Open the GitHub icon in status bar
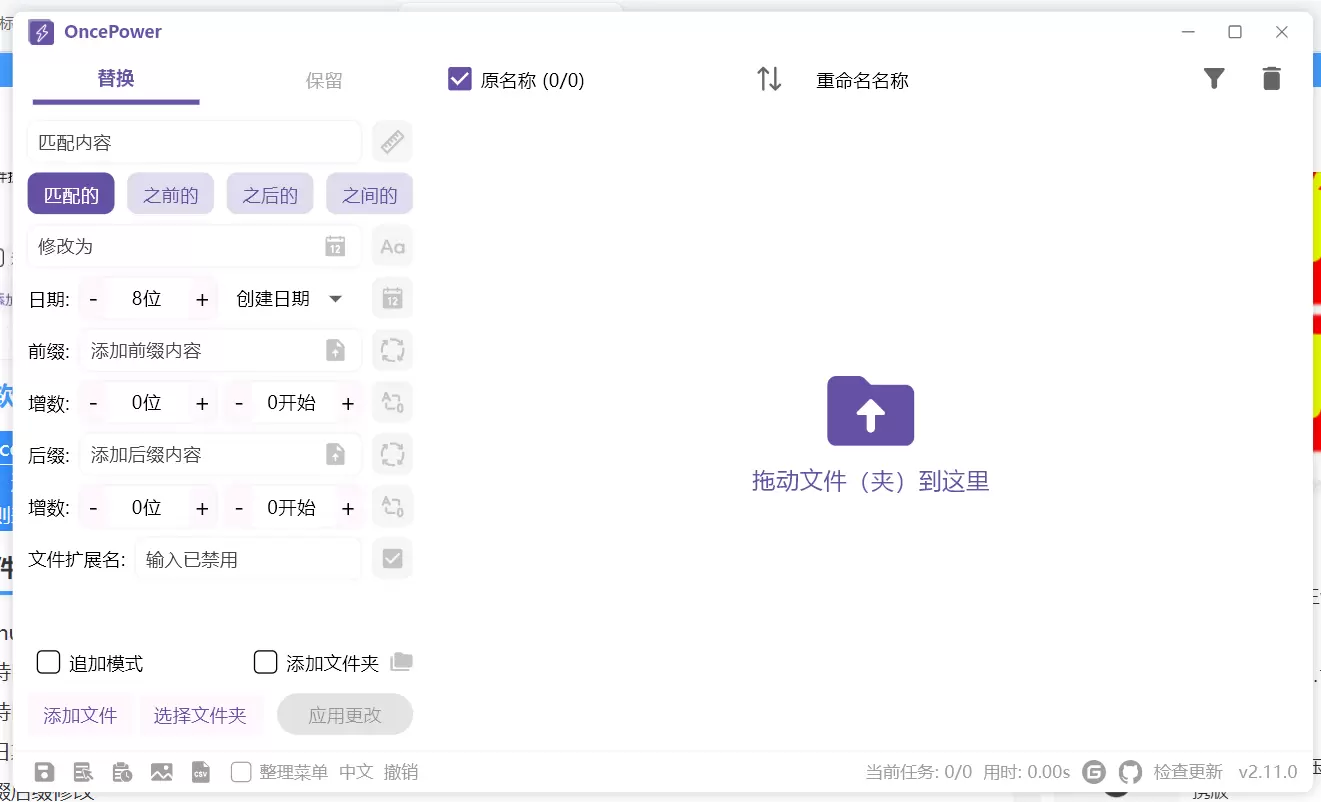This screenshot has width=1321, height=802. coord(1130,772)
